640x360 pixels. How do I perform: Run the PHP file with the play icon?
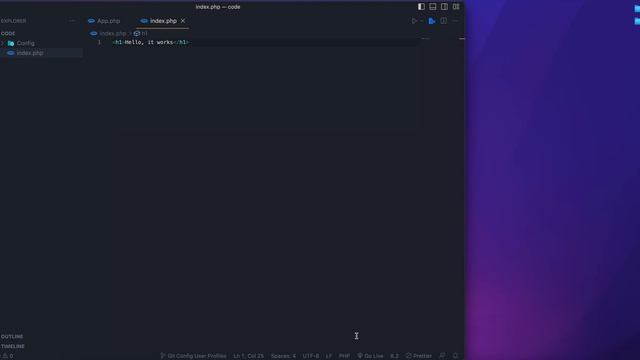tap(414, 21)
